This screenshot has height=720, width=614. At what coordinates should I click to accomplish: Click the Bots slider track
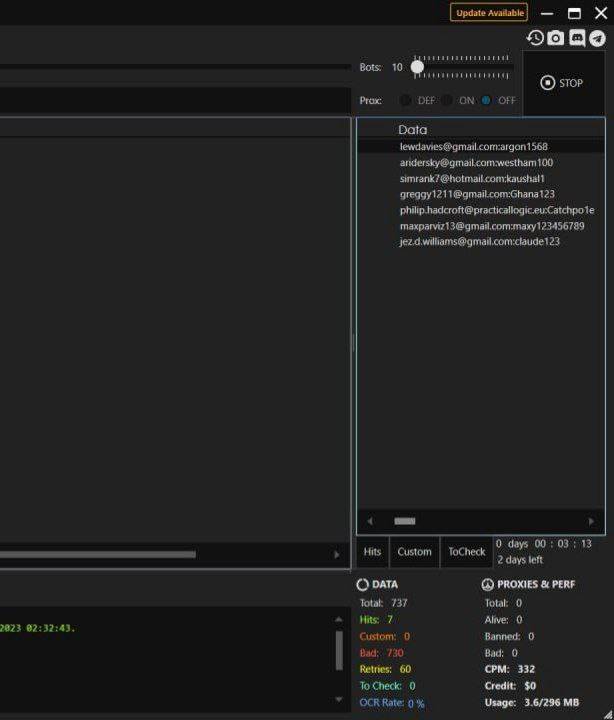tap(465, 67)
